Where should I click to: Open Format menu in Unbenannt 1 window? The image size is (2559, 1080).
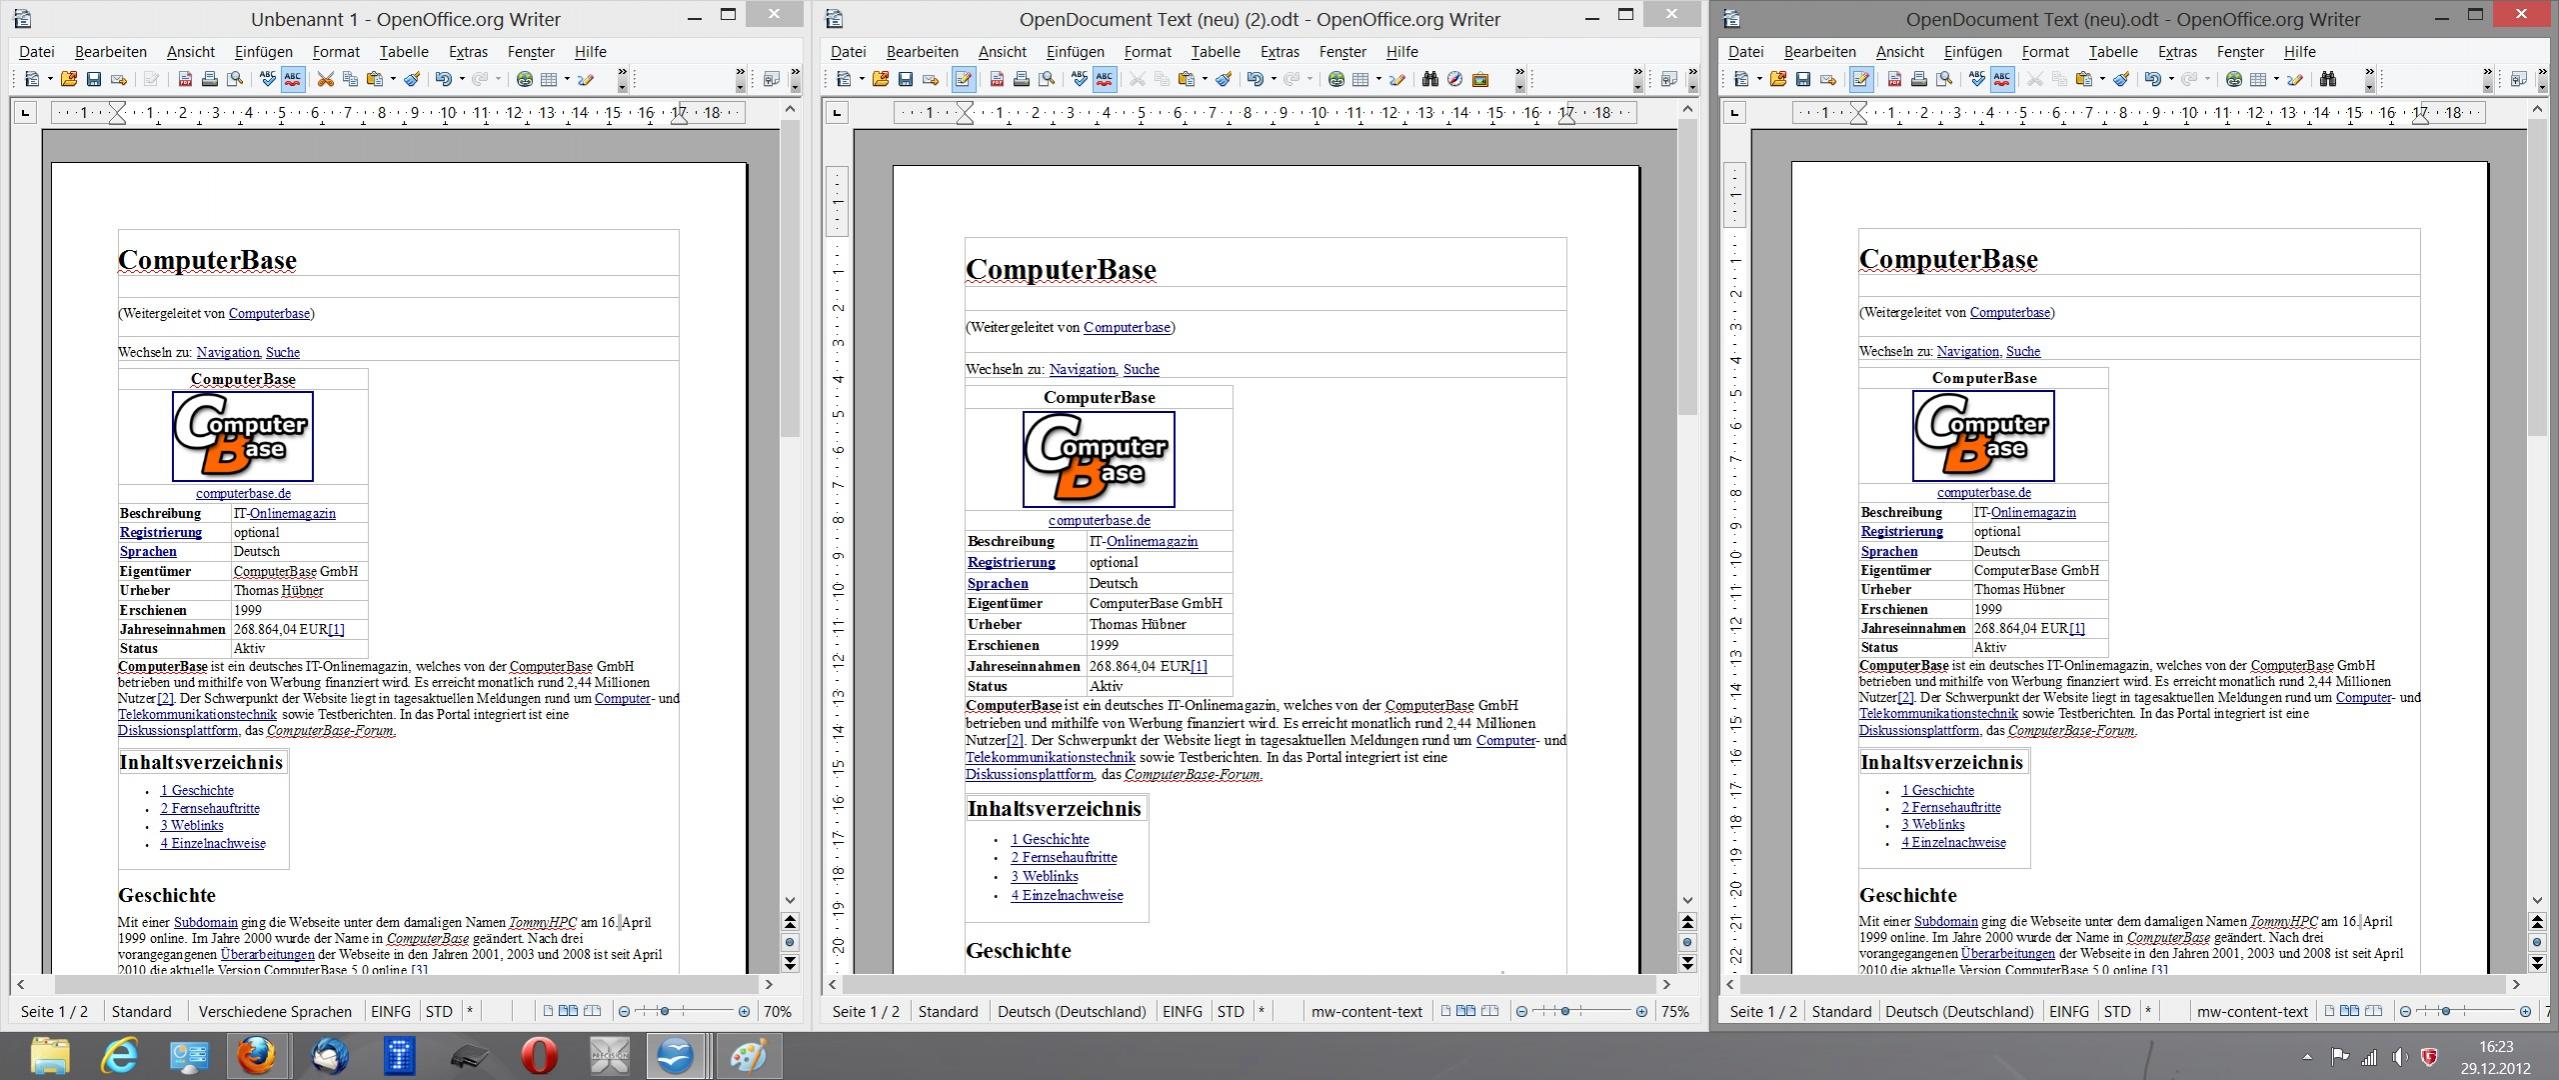[x=335, y=52]
